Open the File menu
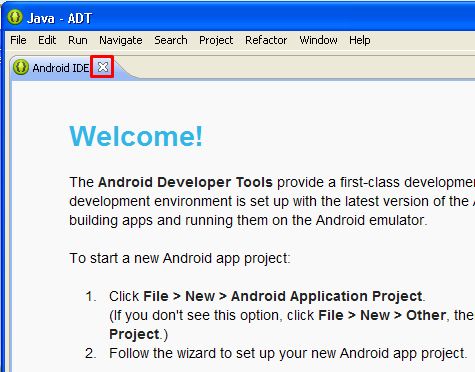The height and width of the screenshot is (372, 475). (x=18, y=40)
